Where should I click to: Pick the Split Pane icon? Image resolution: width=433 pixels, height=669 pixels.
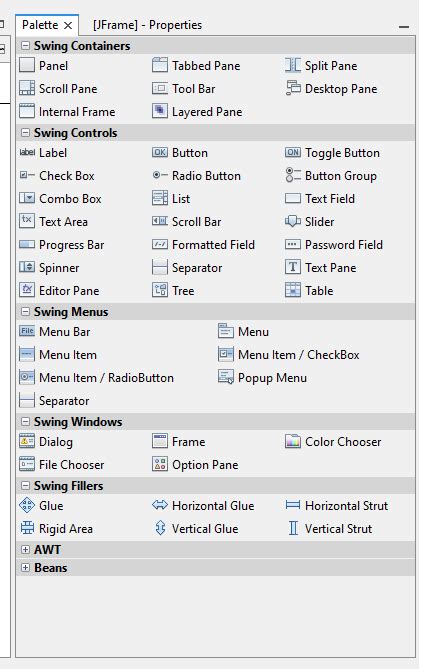pyautogui.click(x=293, y=65)
